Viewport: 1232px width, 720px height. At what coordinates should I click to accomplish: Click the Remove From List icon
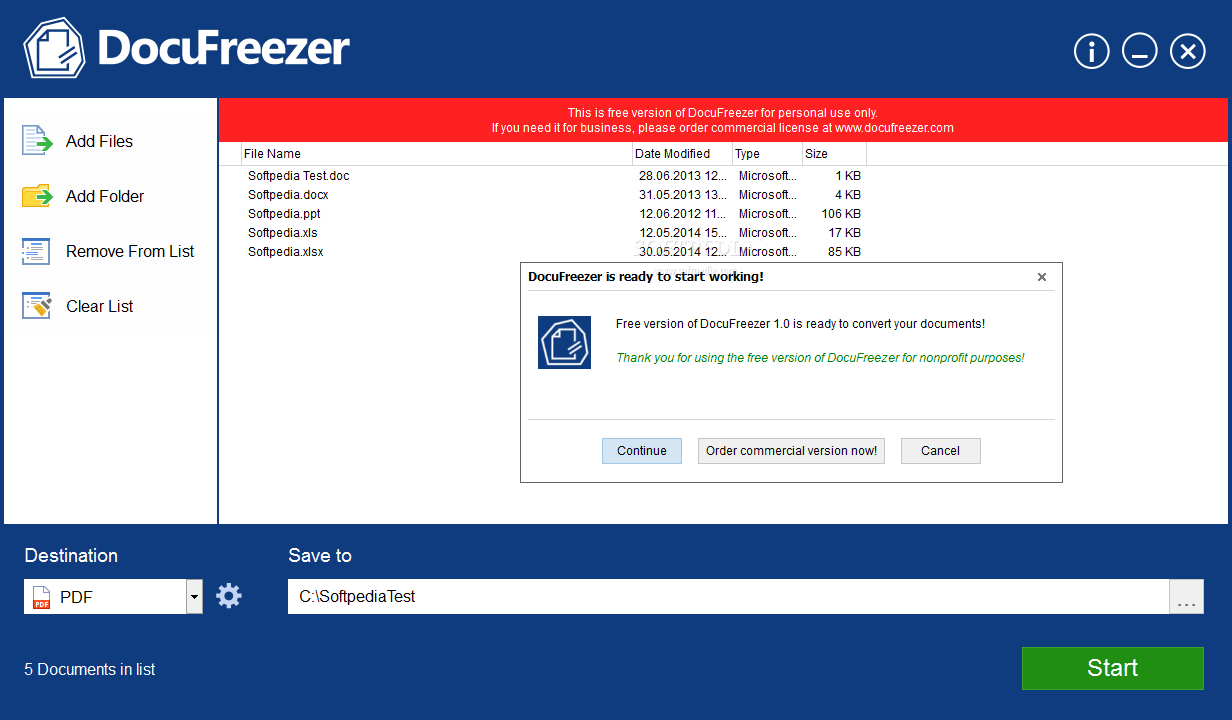[x=36, y=251]
